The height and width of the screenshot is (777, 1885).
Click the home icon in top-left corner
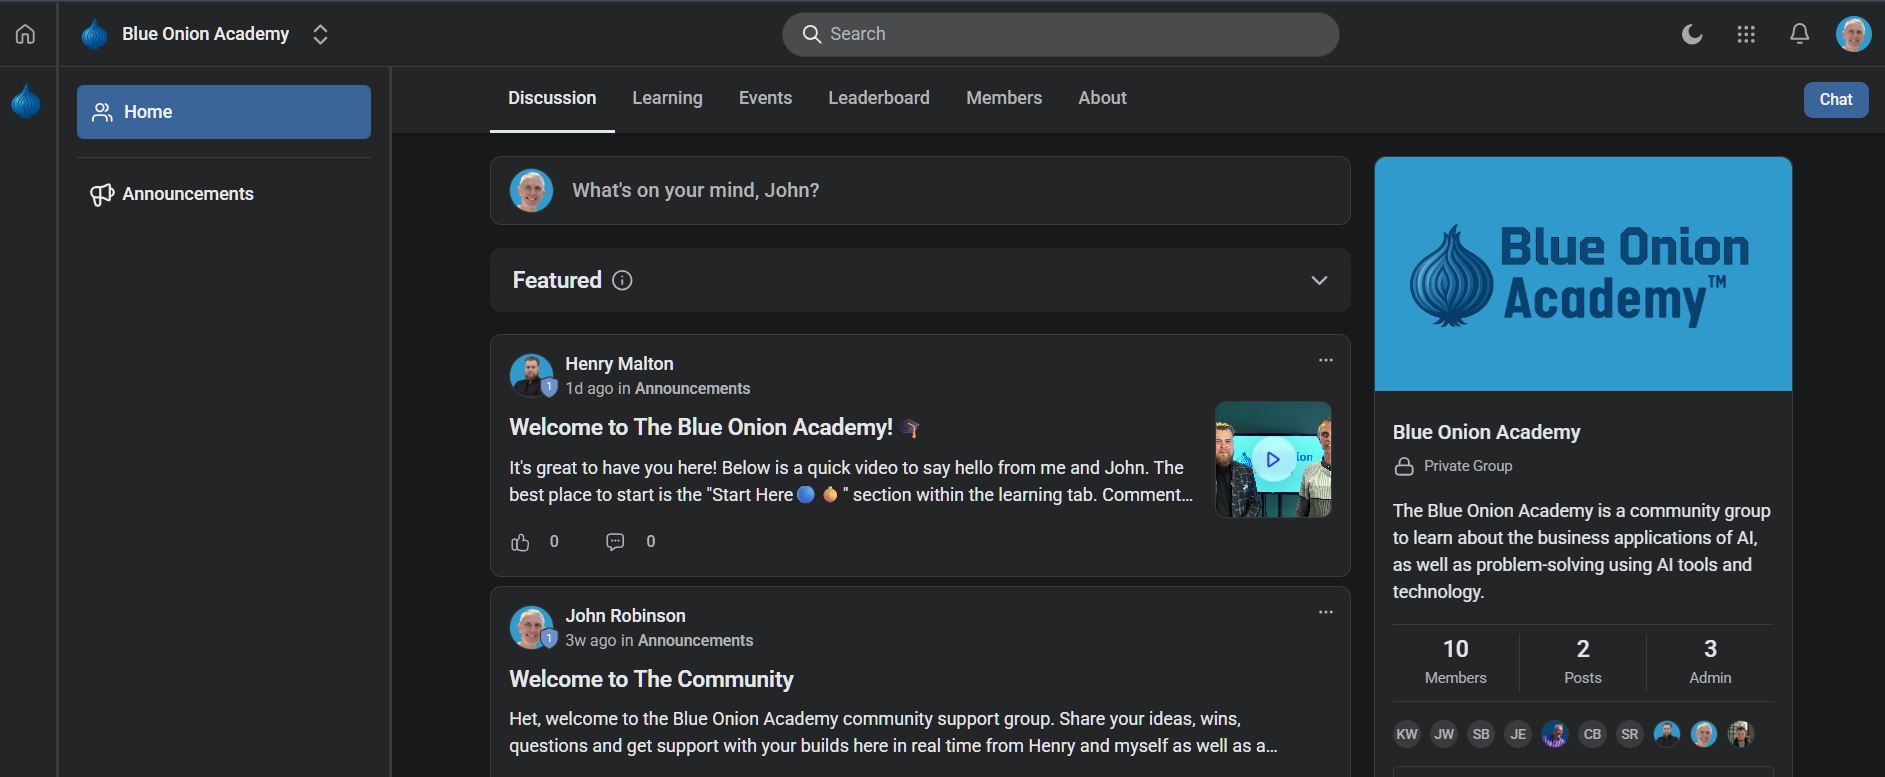(25, 34)
